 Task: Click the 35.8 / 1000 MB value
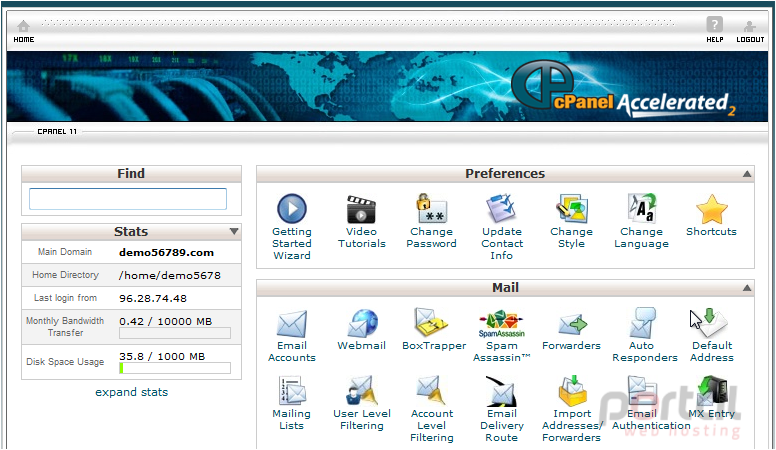pos(162,356)
